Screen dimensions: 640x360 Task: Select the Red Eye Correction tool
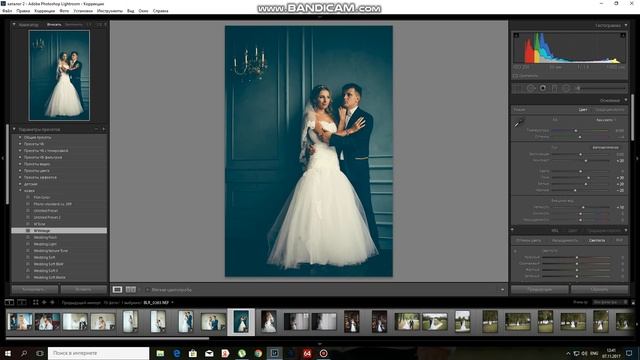tap(542, 88)
